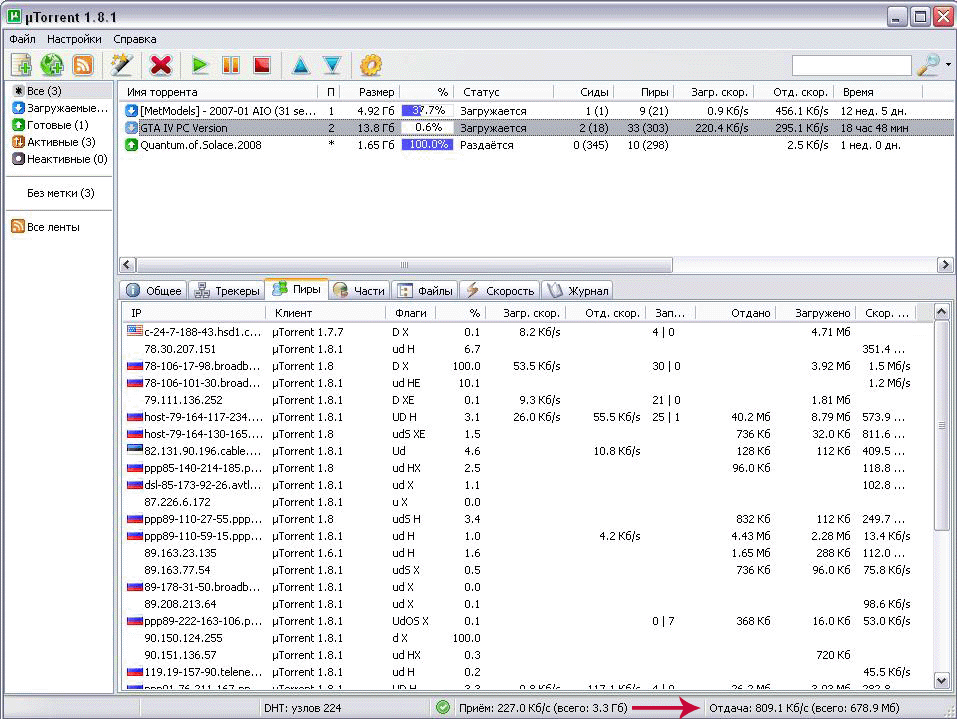Click the GTA IV progress bar cell

(427, 128)
